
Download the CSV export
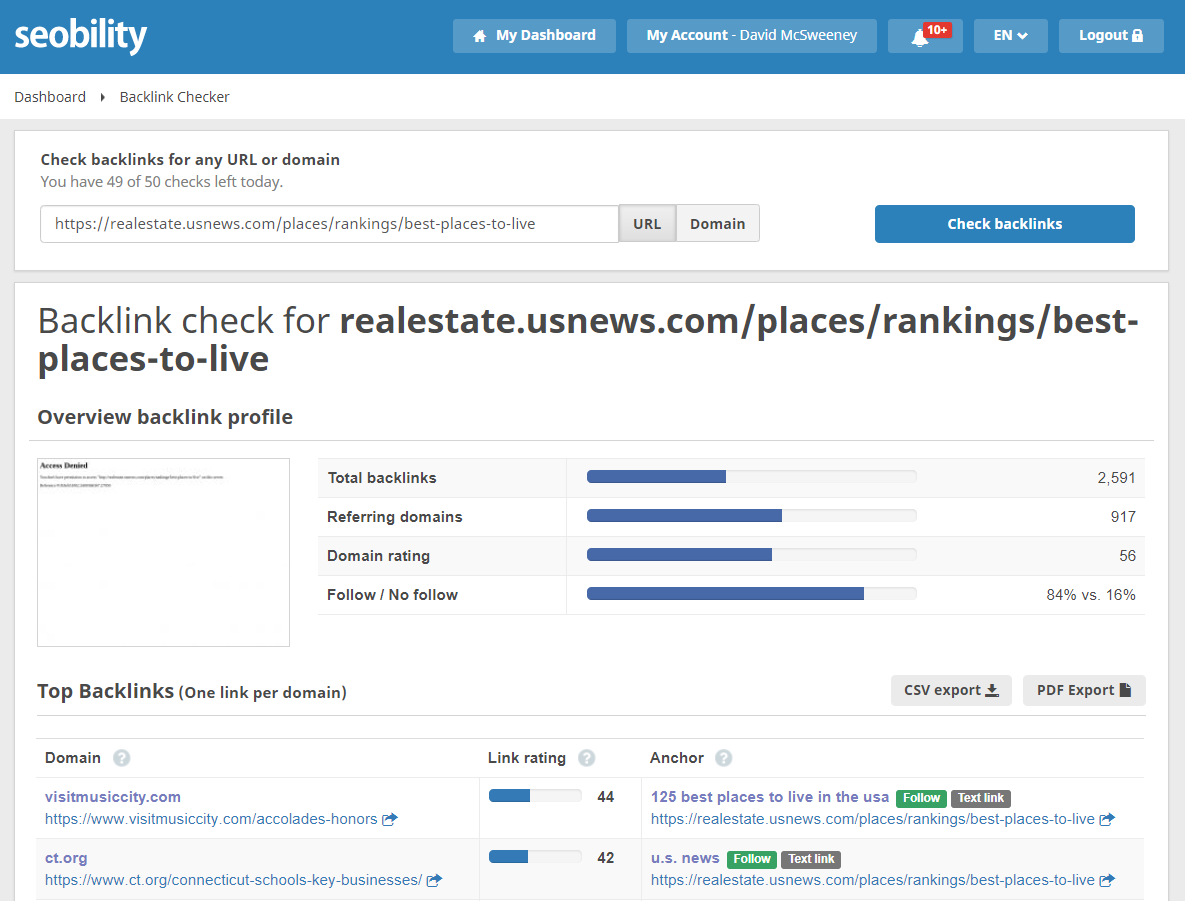(950, 690)
